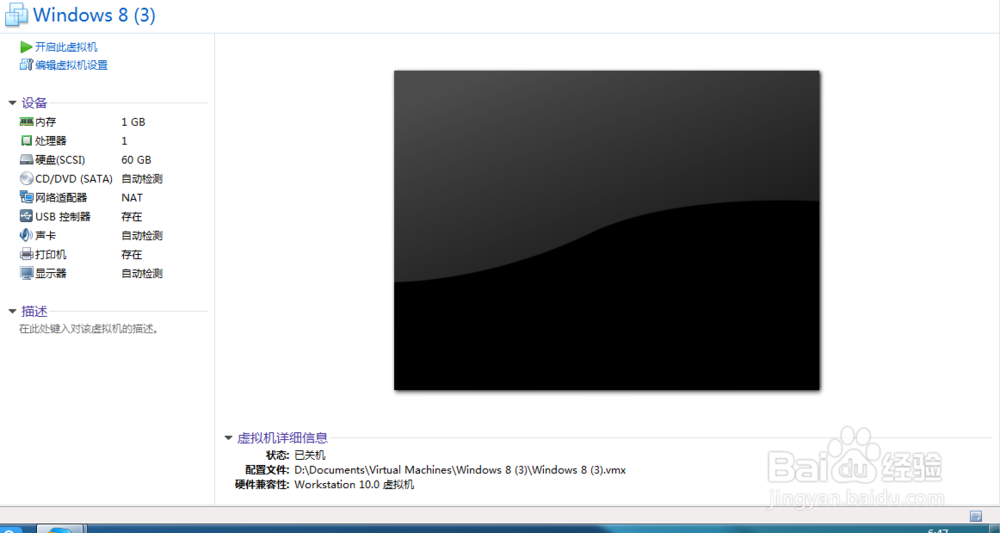Viewport: 1000px width, 533px height.
Task: Click the processor count value 1
Action: 124,141
